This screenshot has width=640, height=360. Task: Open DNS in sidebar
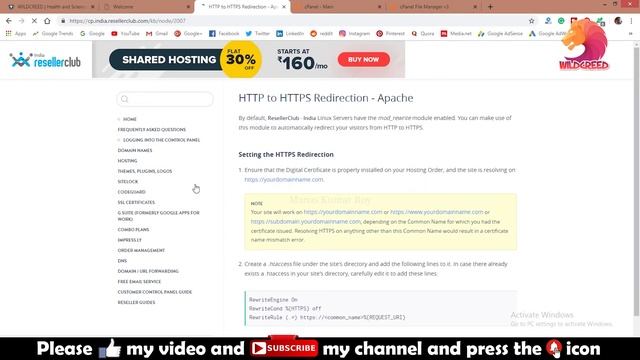click(x=122, y=261)
